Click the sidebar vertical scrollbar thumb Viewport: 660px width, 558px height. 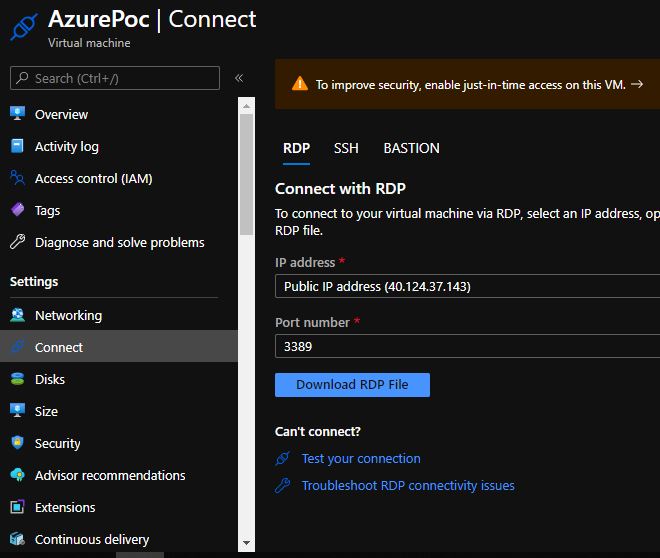(246, 175)
